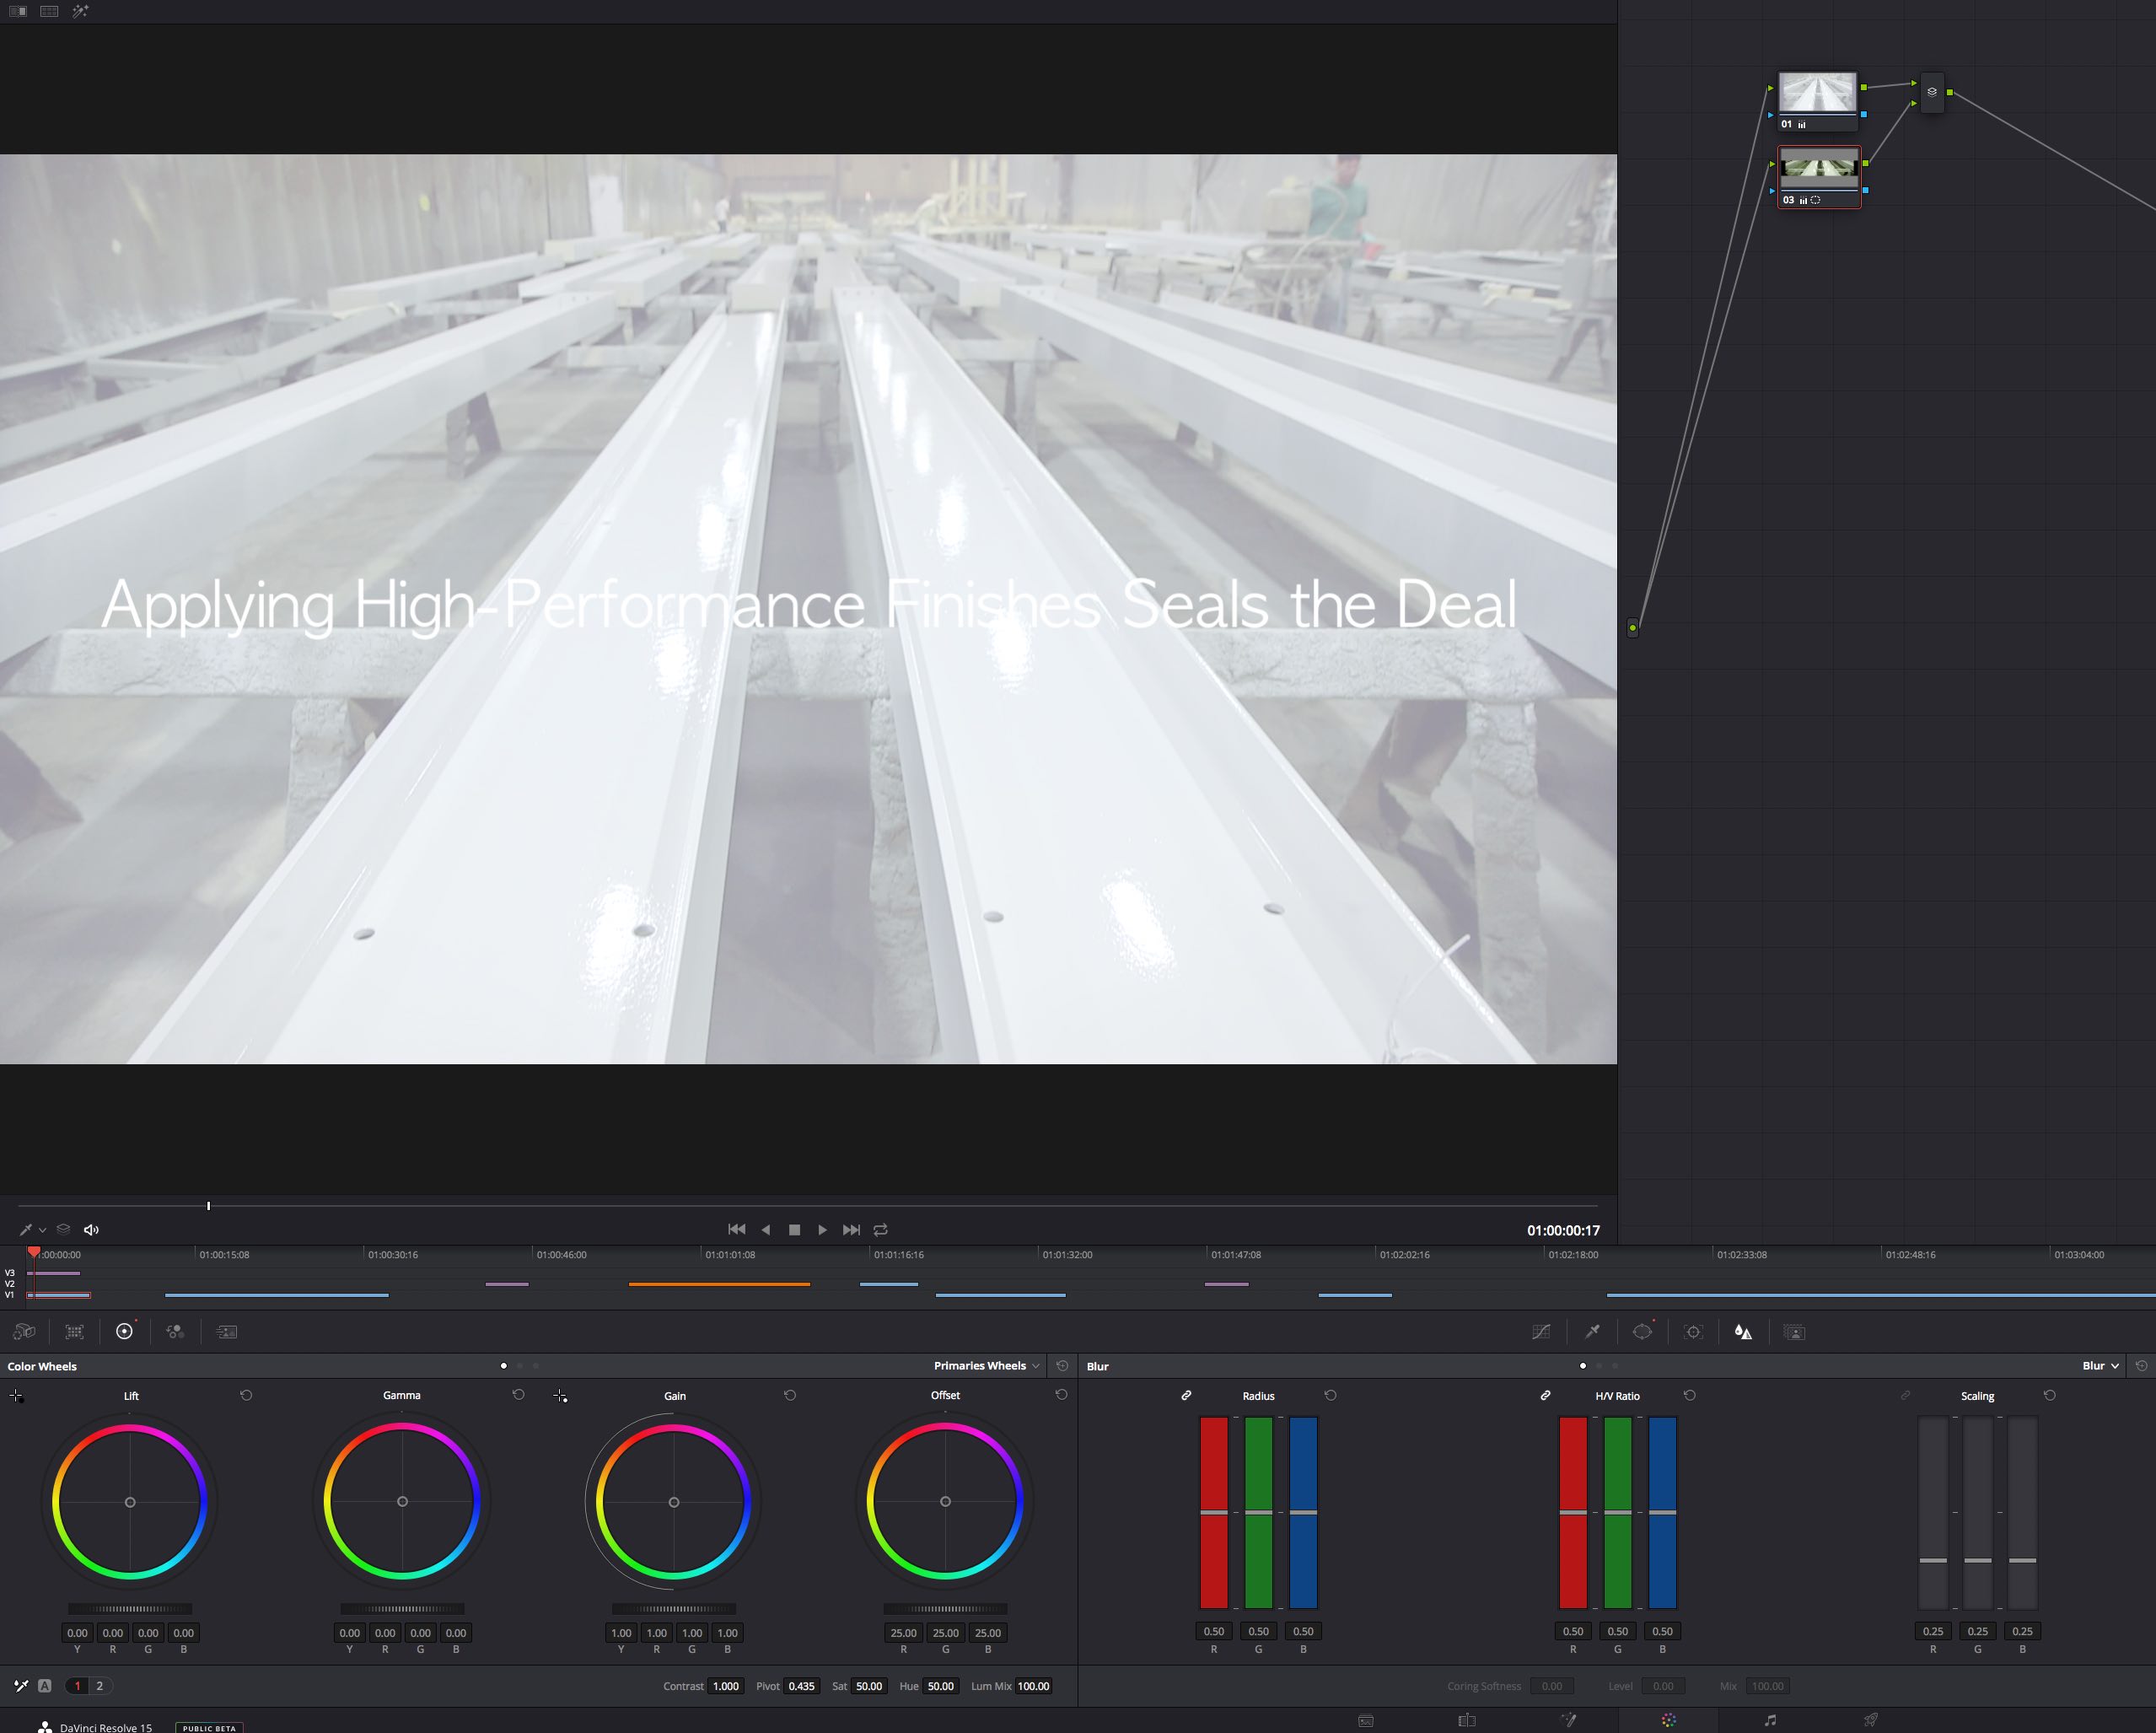Select node 01 in the node editor

point(1818,101)
